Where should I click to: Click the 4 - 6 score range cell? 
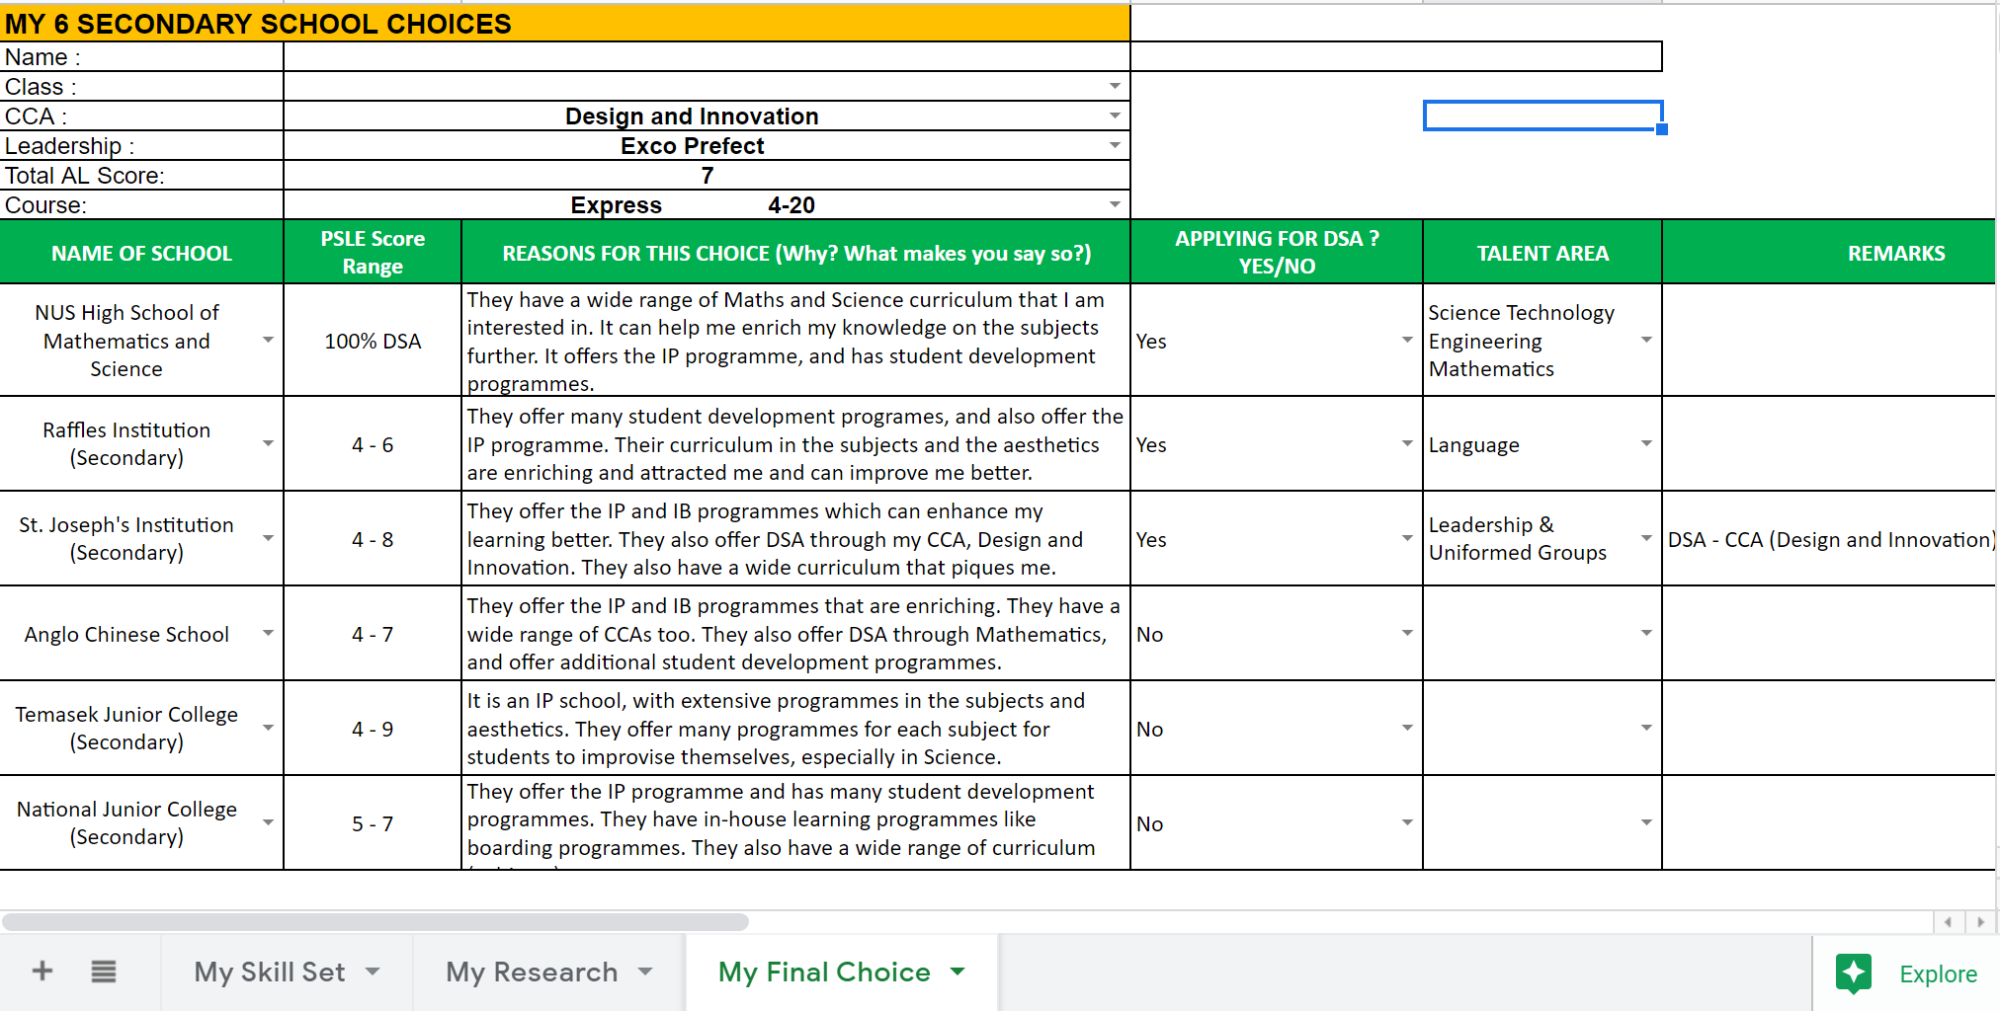[372, 444]
